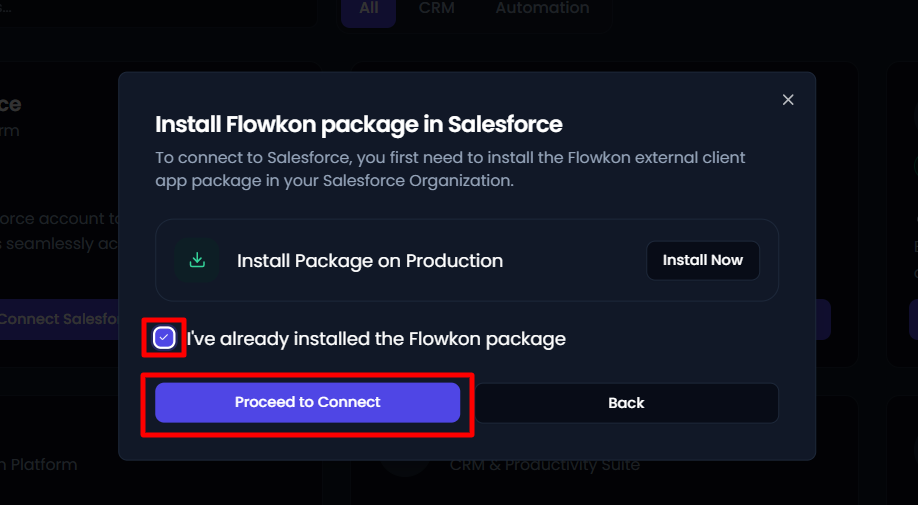The image size is (918, 505).
Task: Select the All filter tab
Action: [x=369, y=10]
